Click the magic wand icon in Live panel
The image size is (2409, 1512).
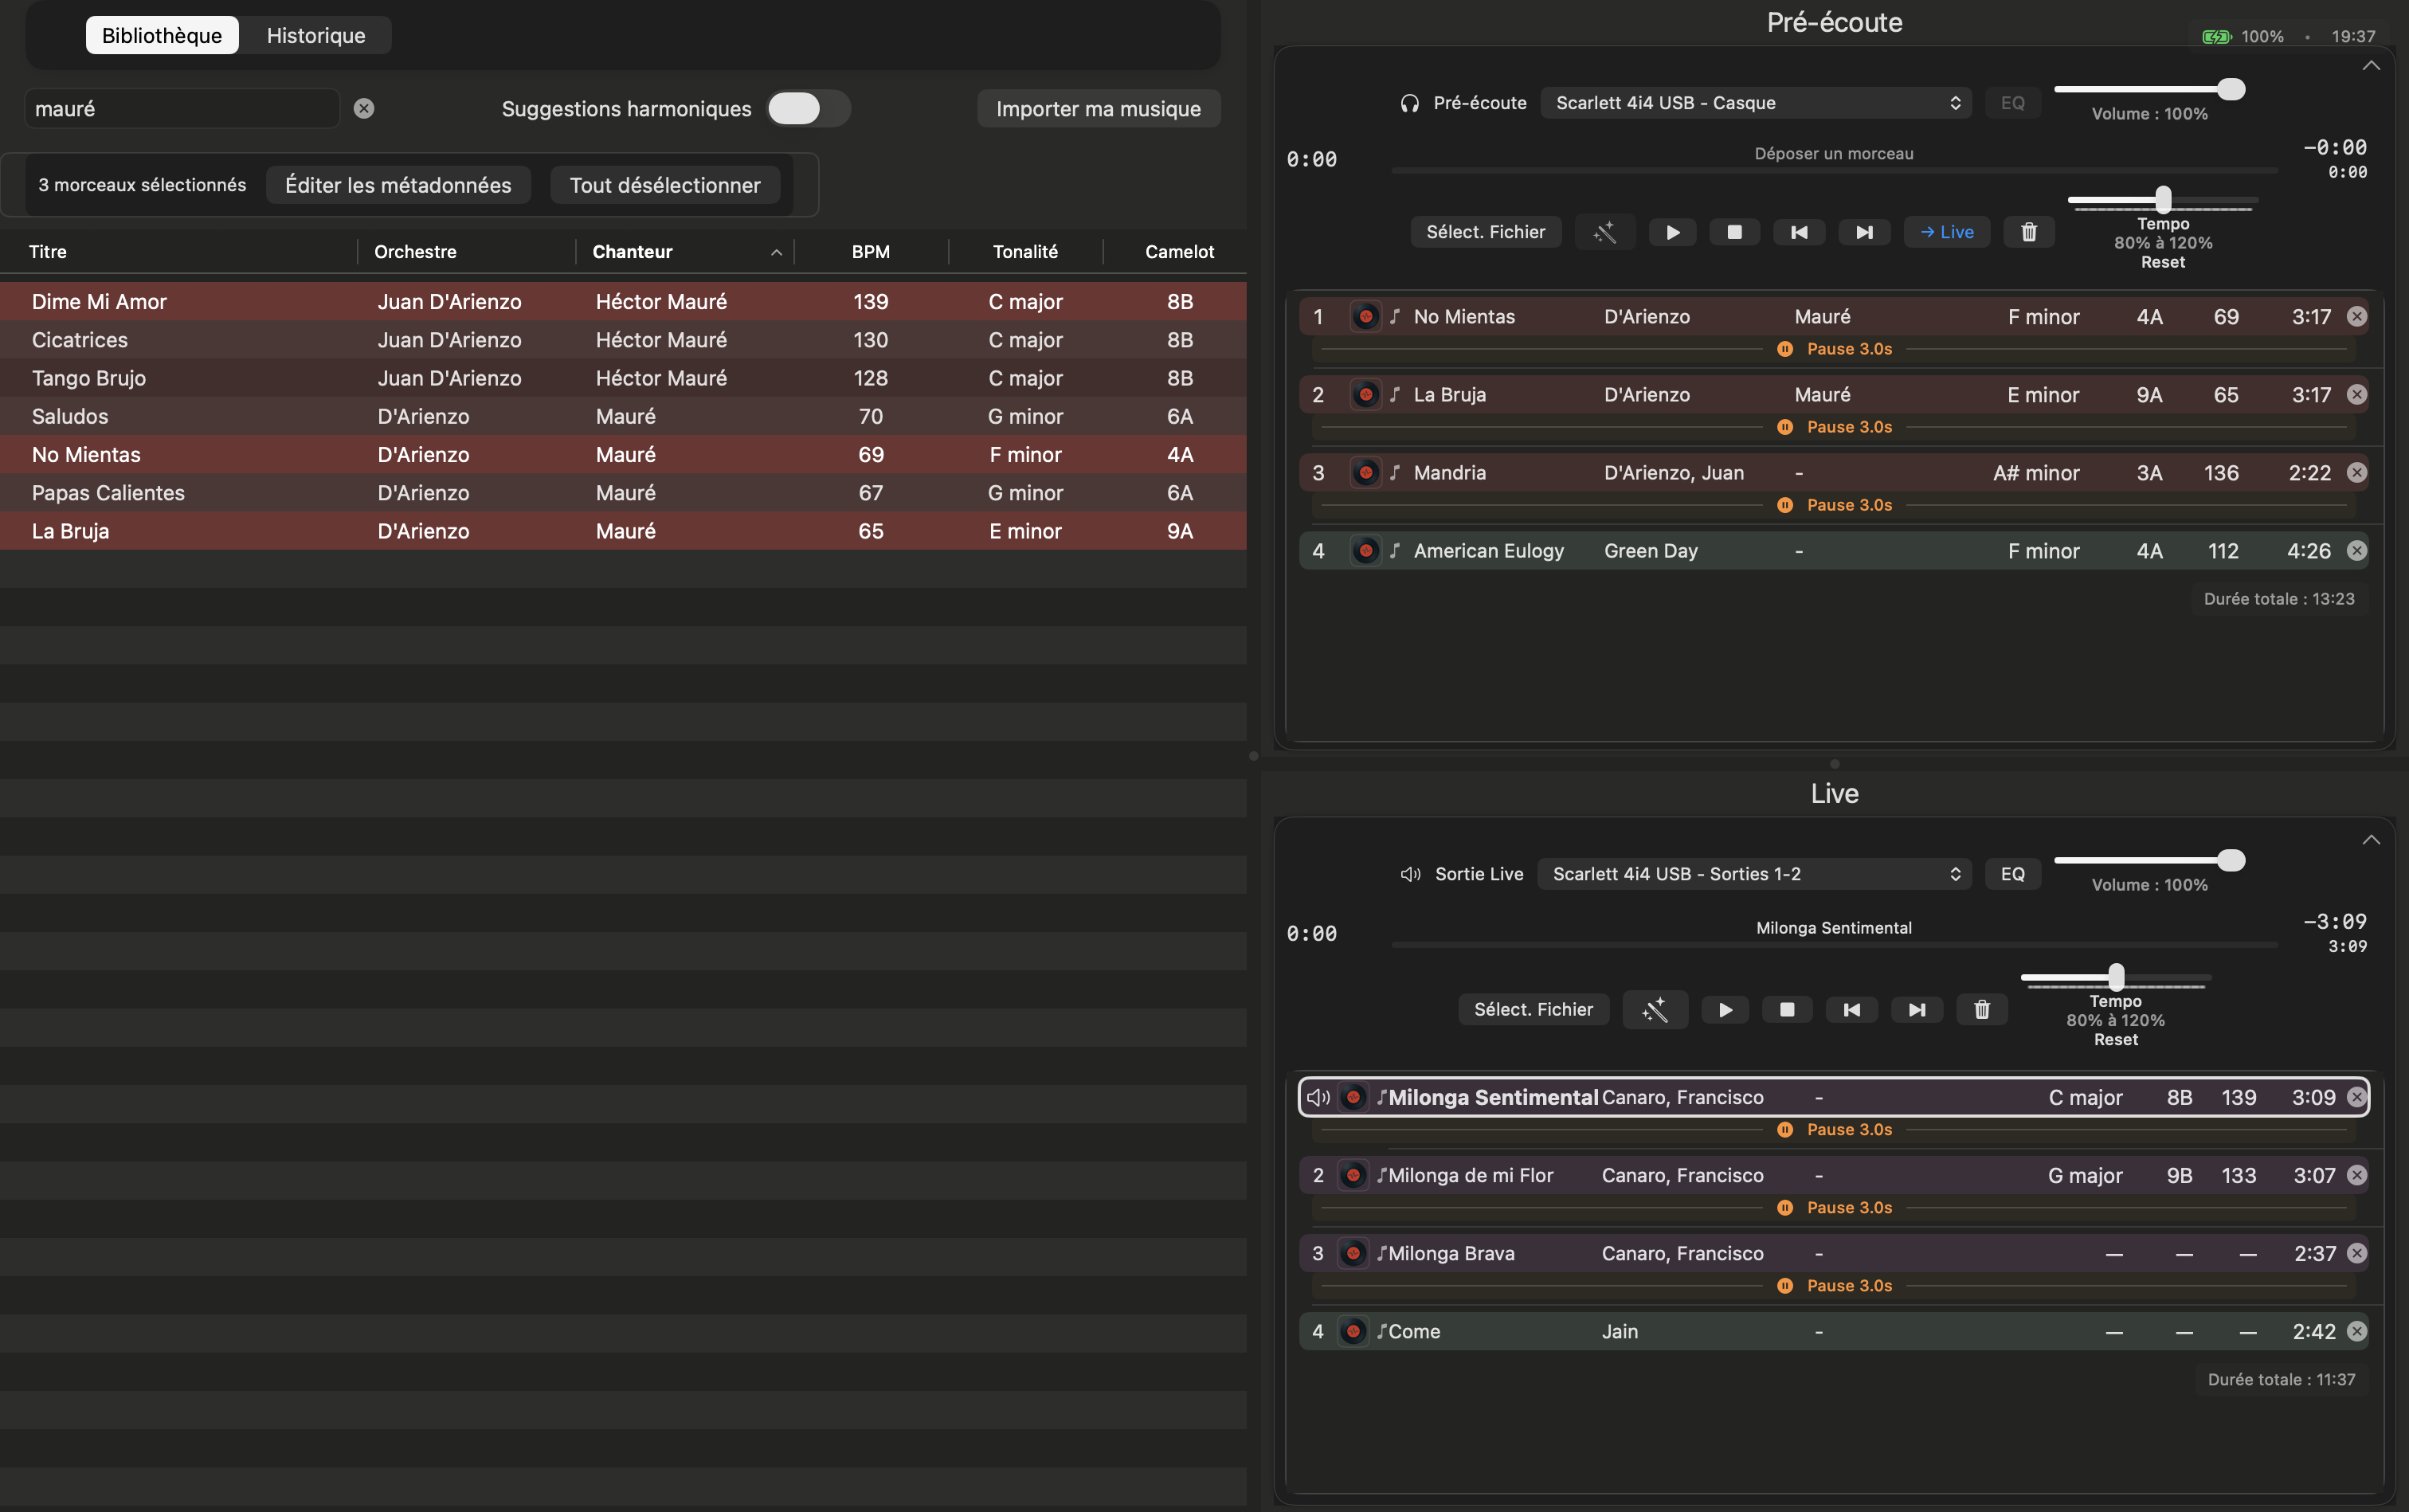click(1655, 1009)
